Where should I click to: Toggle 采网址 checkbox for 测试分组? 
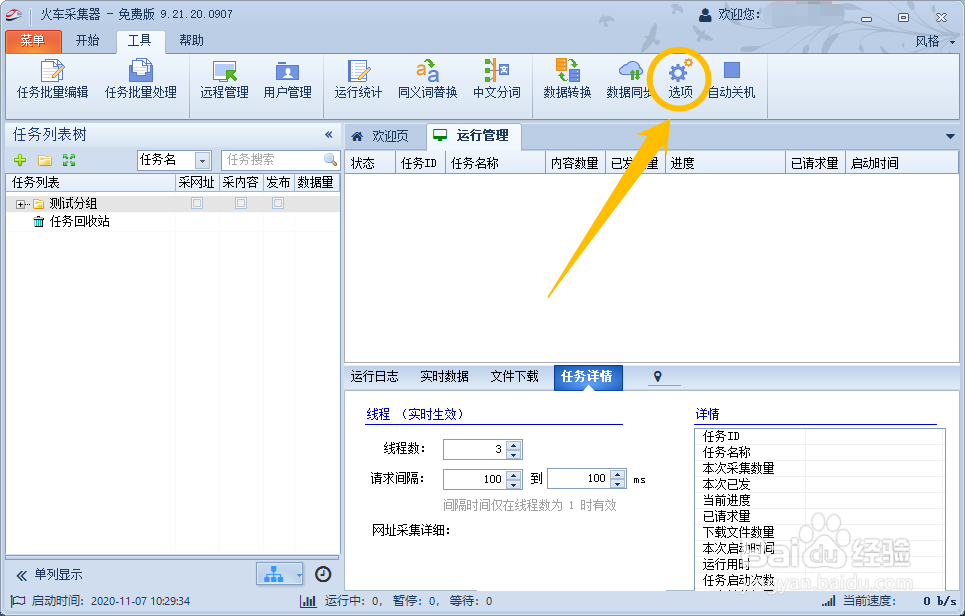197,203
